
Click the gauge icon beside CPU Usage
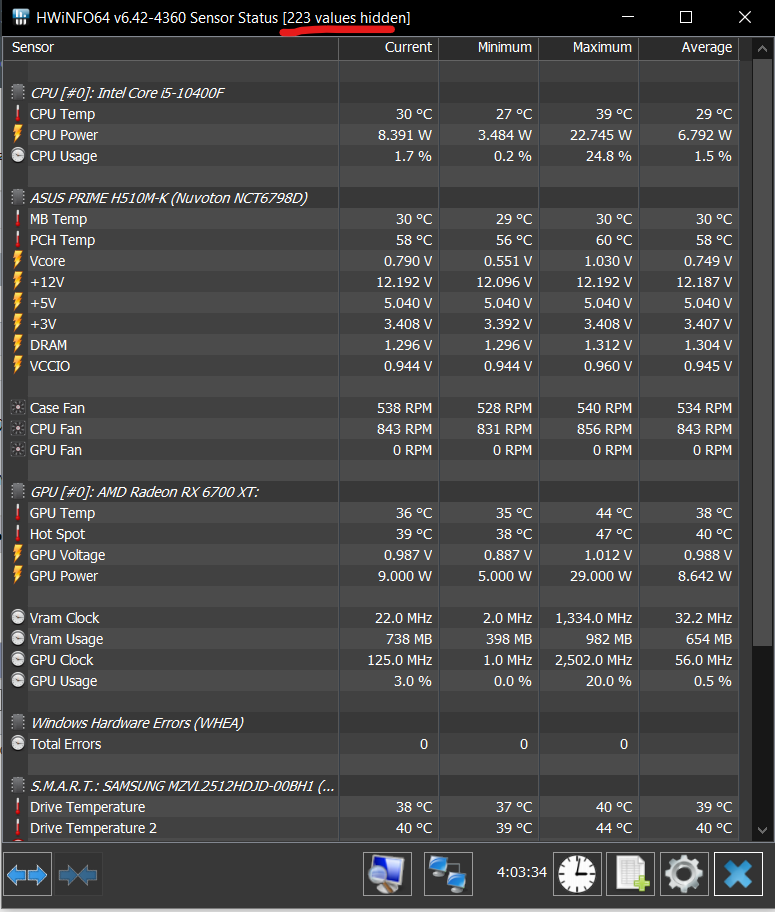tap(18, 156)
